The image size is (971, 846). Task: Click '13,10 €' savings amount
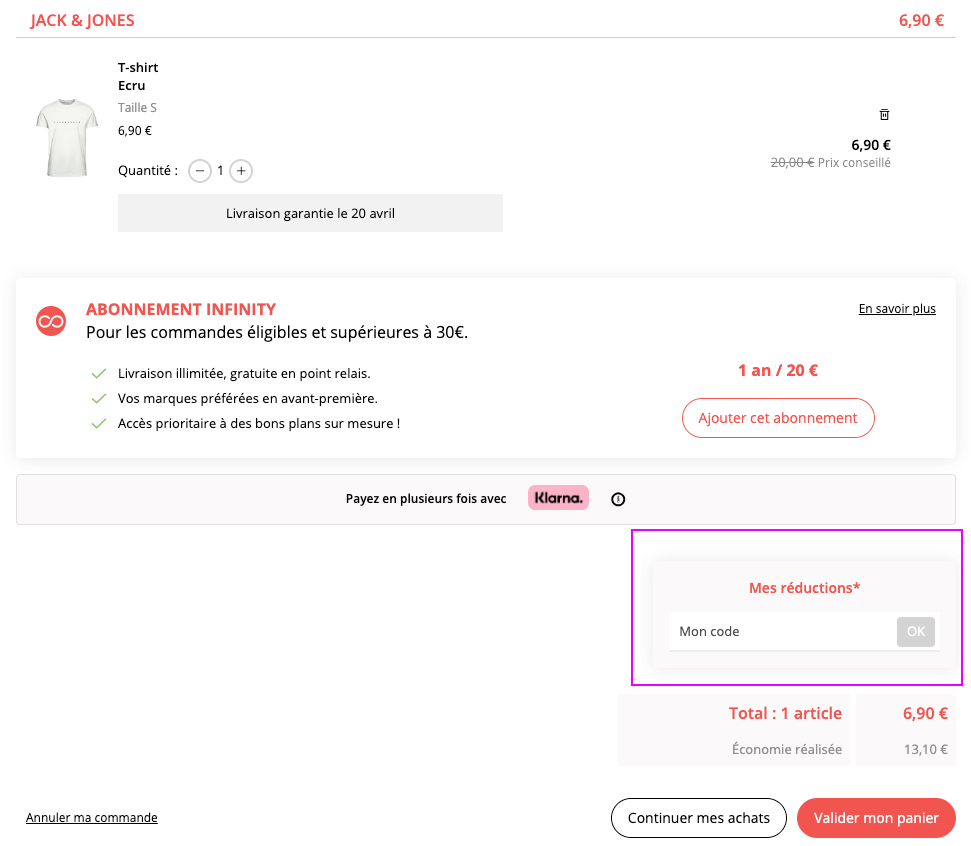[926, 749]
